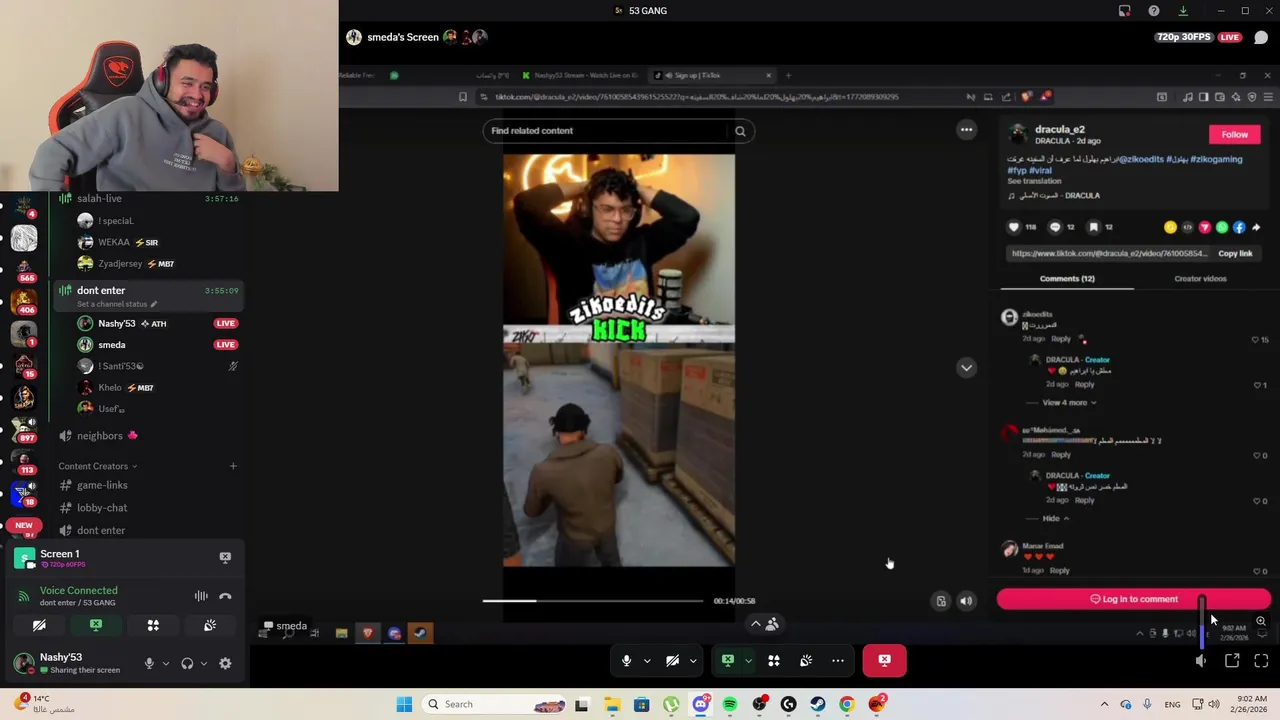
Task: Click the red stop streaming button
Action: (884, 660)
